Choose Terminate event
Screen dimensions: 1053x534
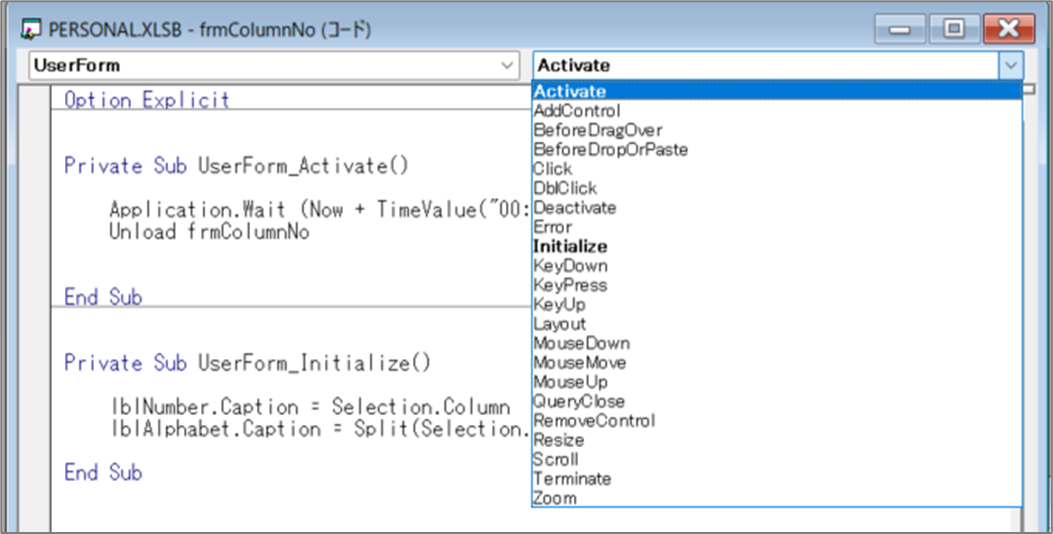(777, 479)
